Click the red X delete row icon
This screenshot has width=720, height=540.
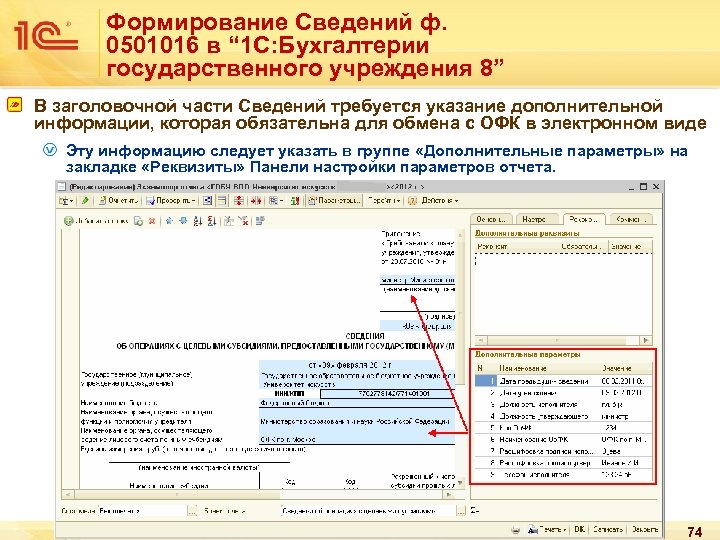point(152,221)
